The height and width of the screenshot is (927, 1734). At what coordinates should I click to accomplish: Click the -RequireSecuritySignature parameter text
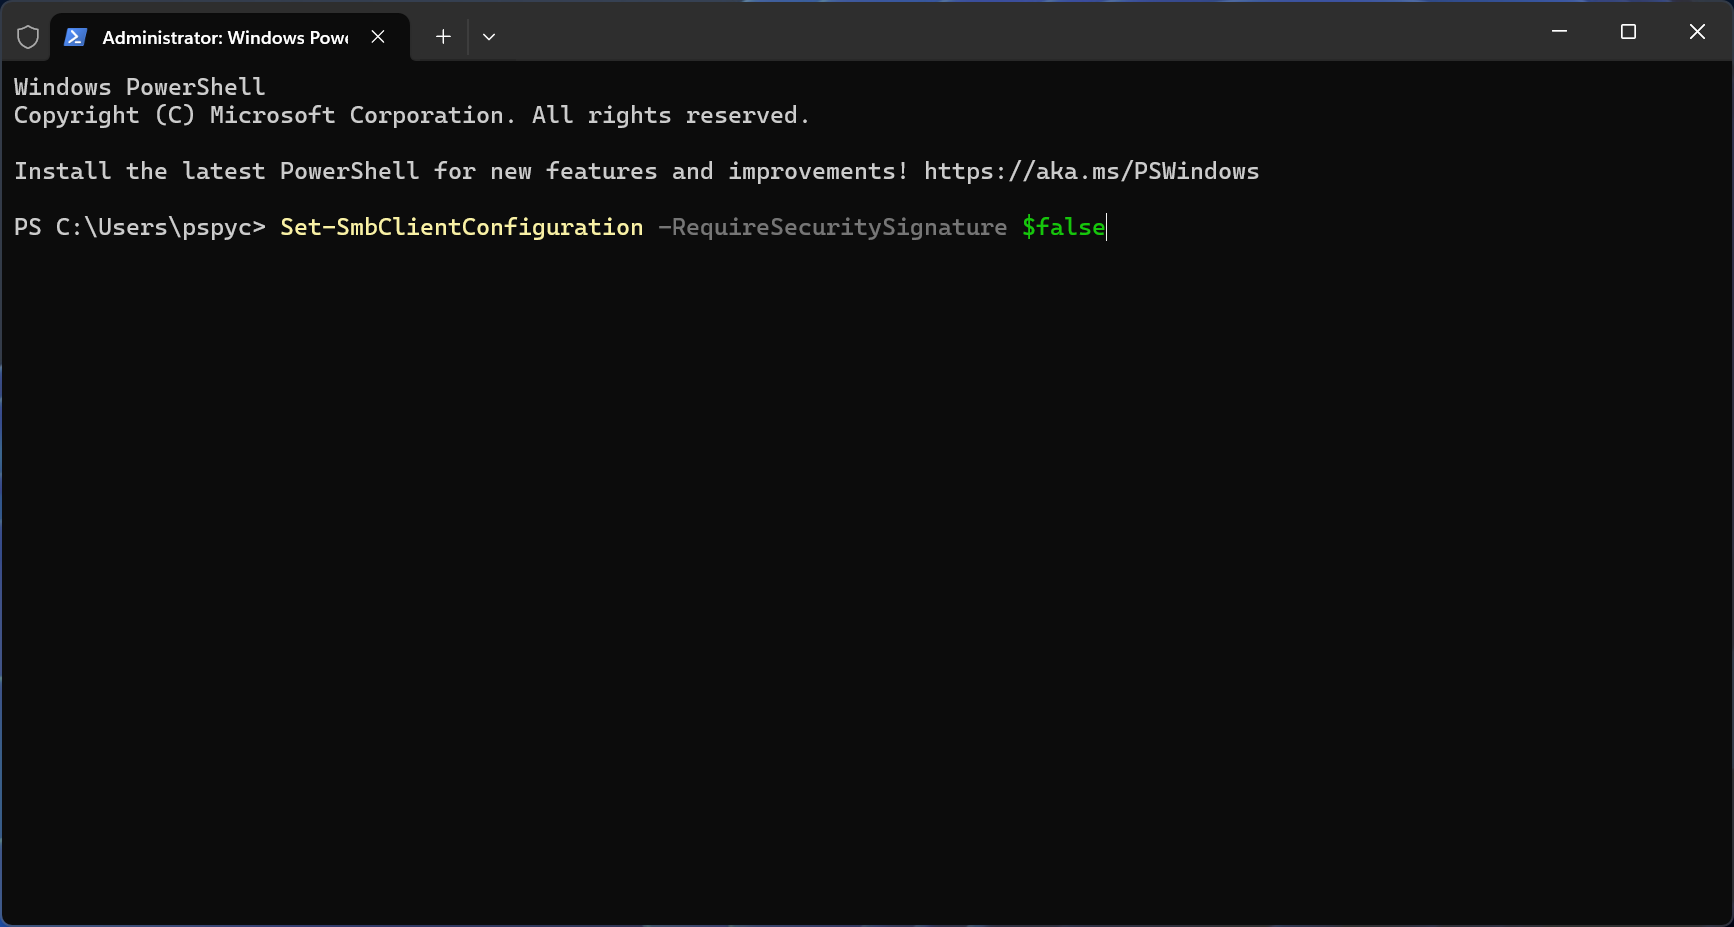coord(833,227)
